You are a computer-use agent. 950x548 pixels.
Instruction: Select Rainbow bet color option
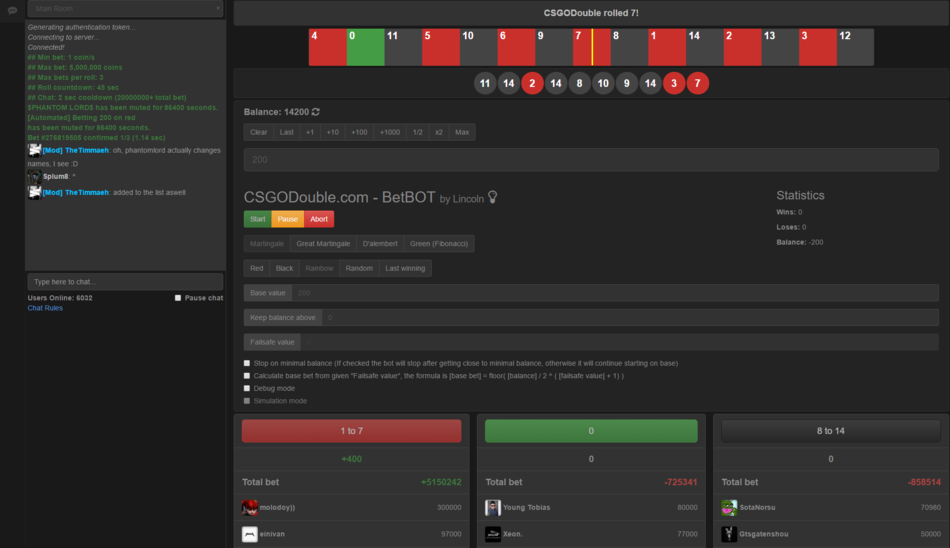(319, 268)
